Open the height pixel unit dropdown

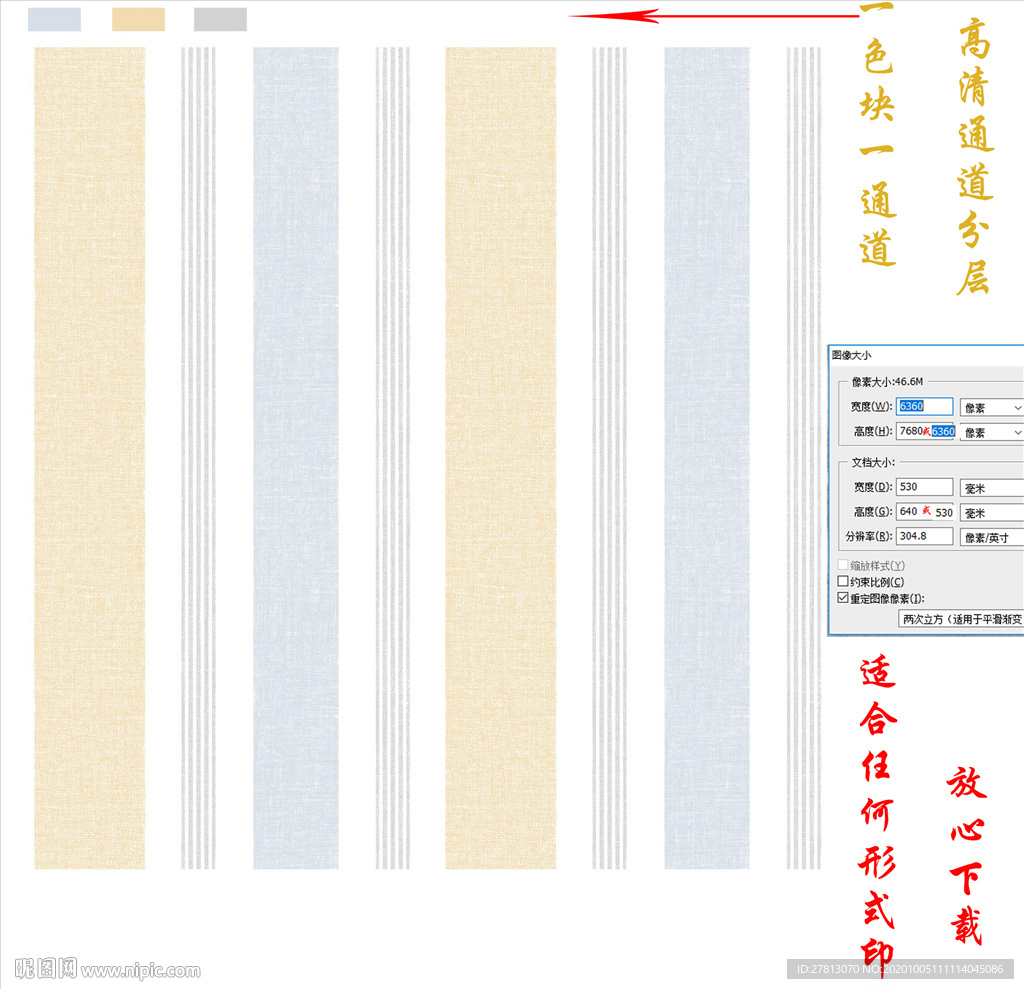tap(991, 432)
